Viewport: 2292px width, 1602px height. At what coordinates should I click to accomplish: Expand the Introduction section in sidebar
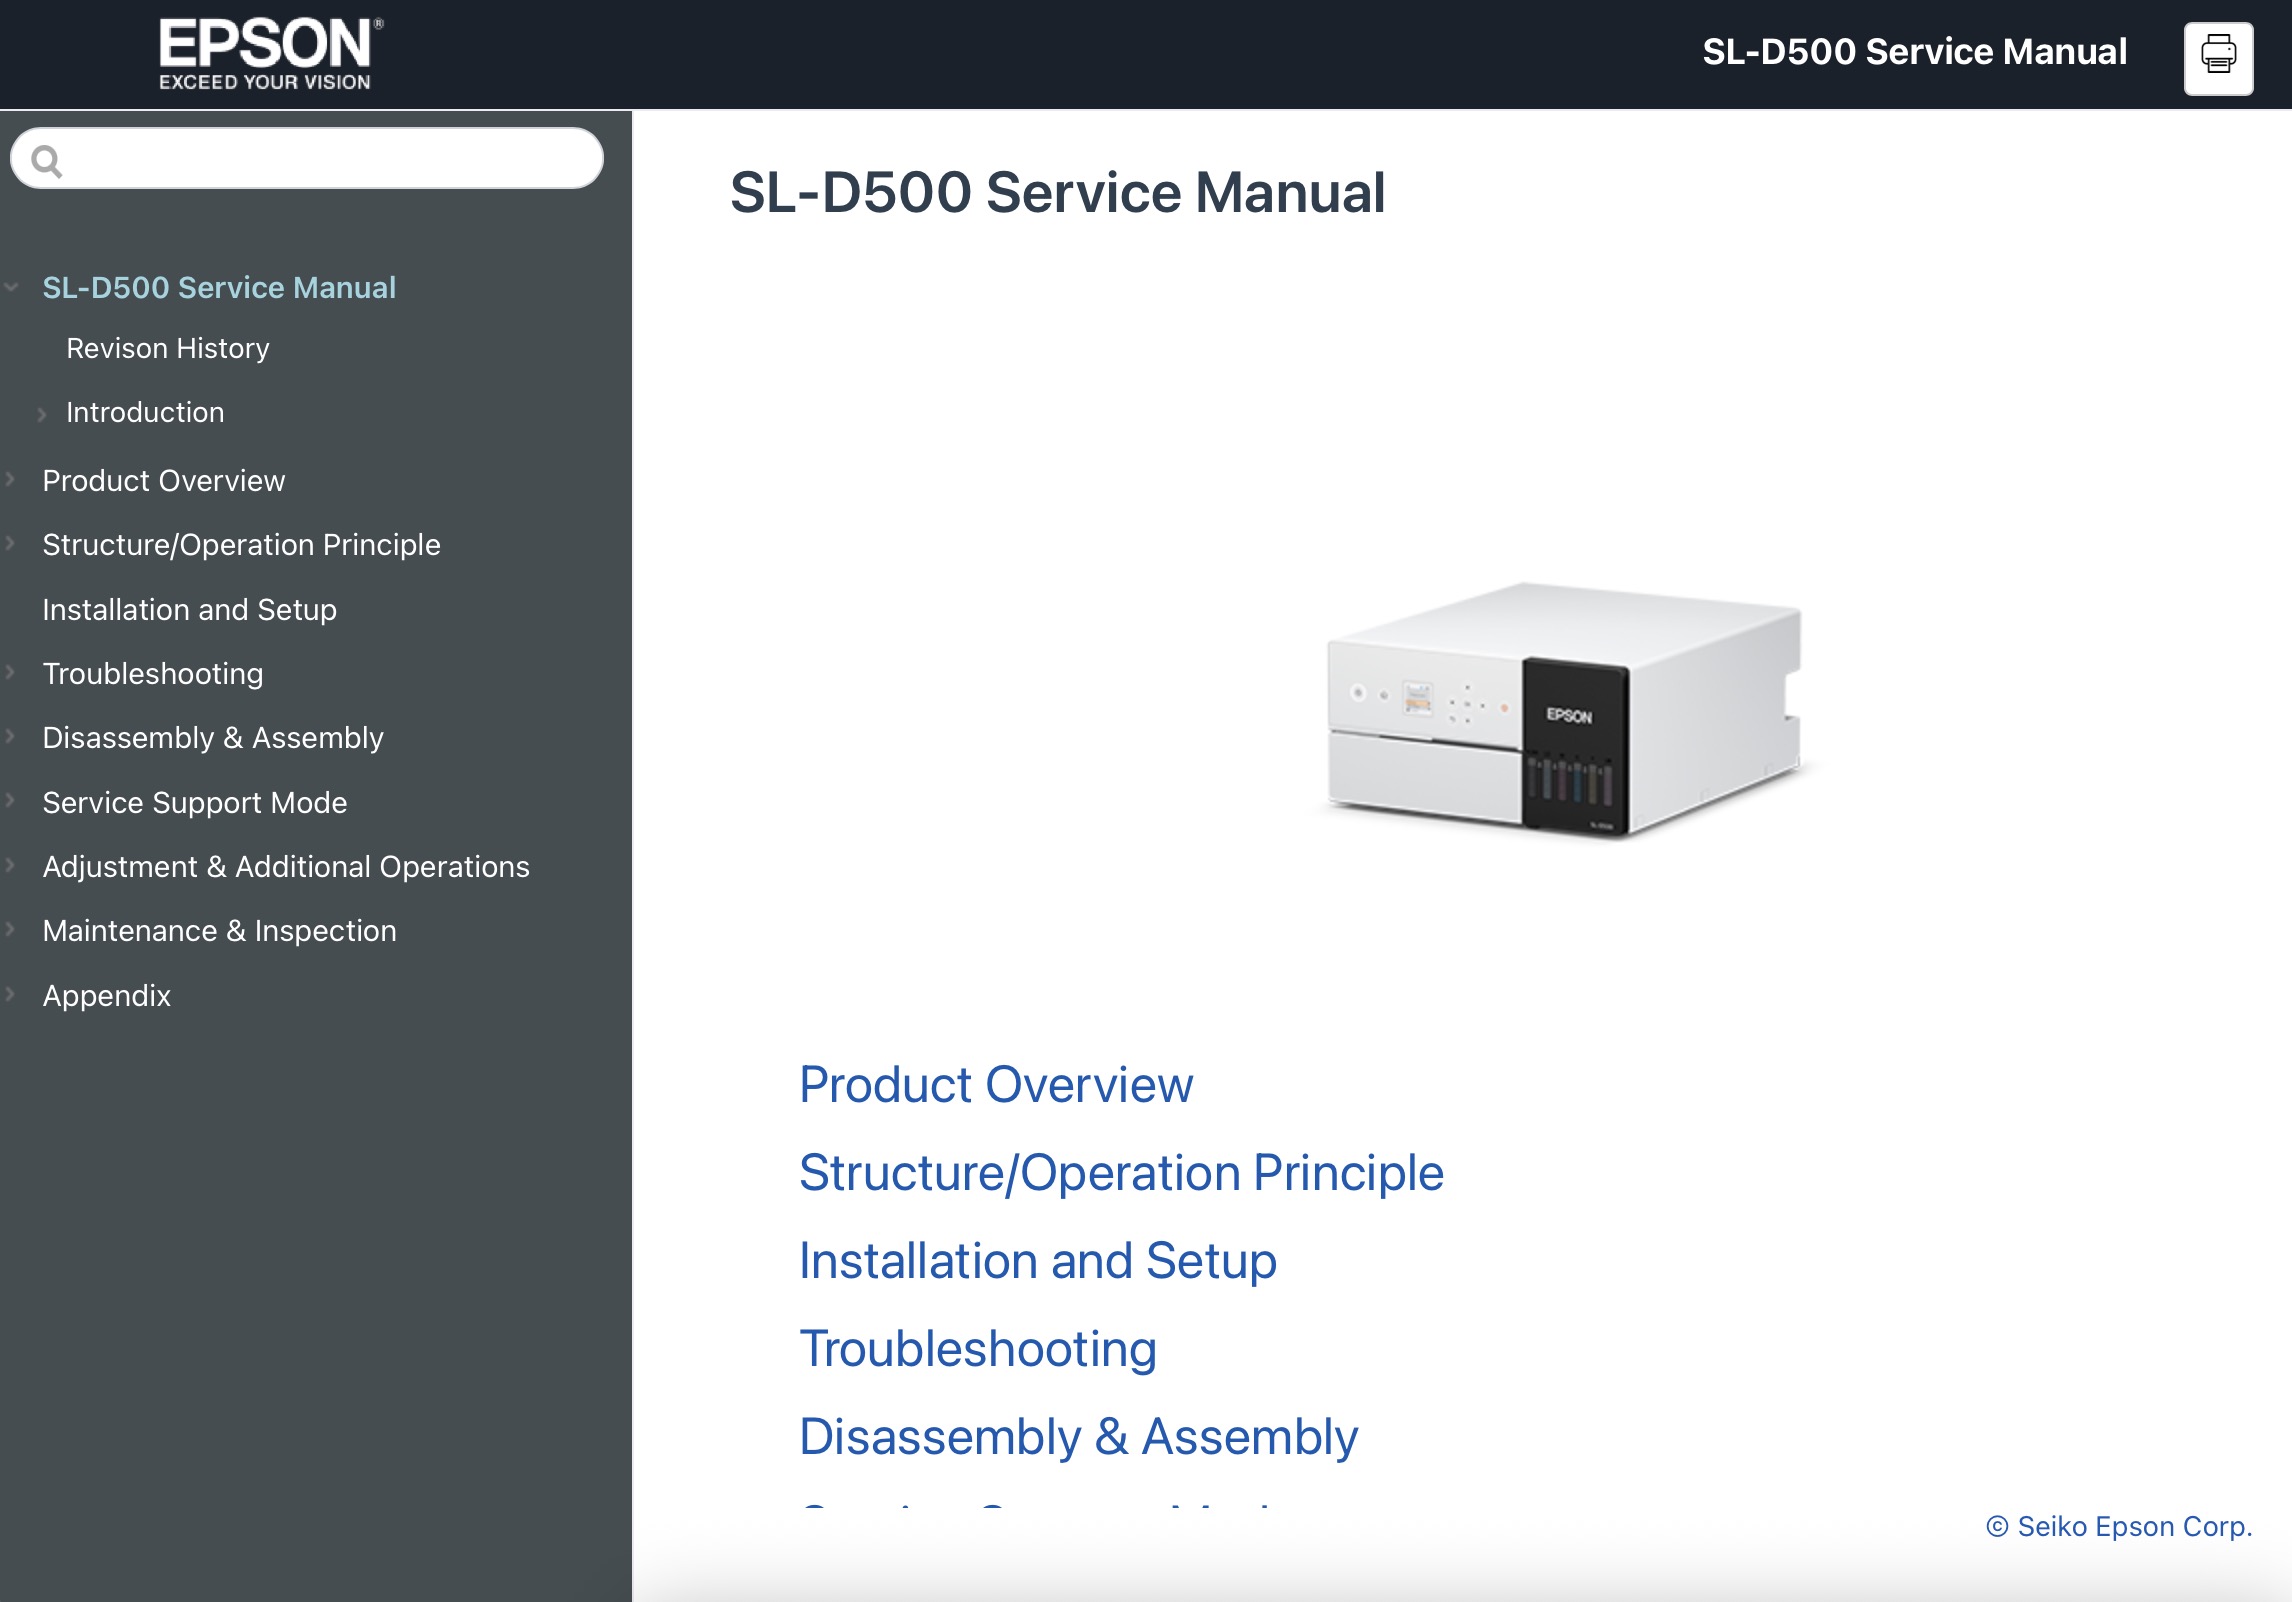(x=42, y=412)
